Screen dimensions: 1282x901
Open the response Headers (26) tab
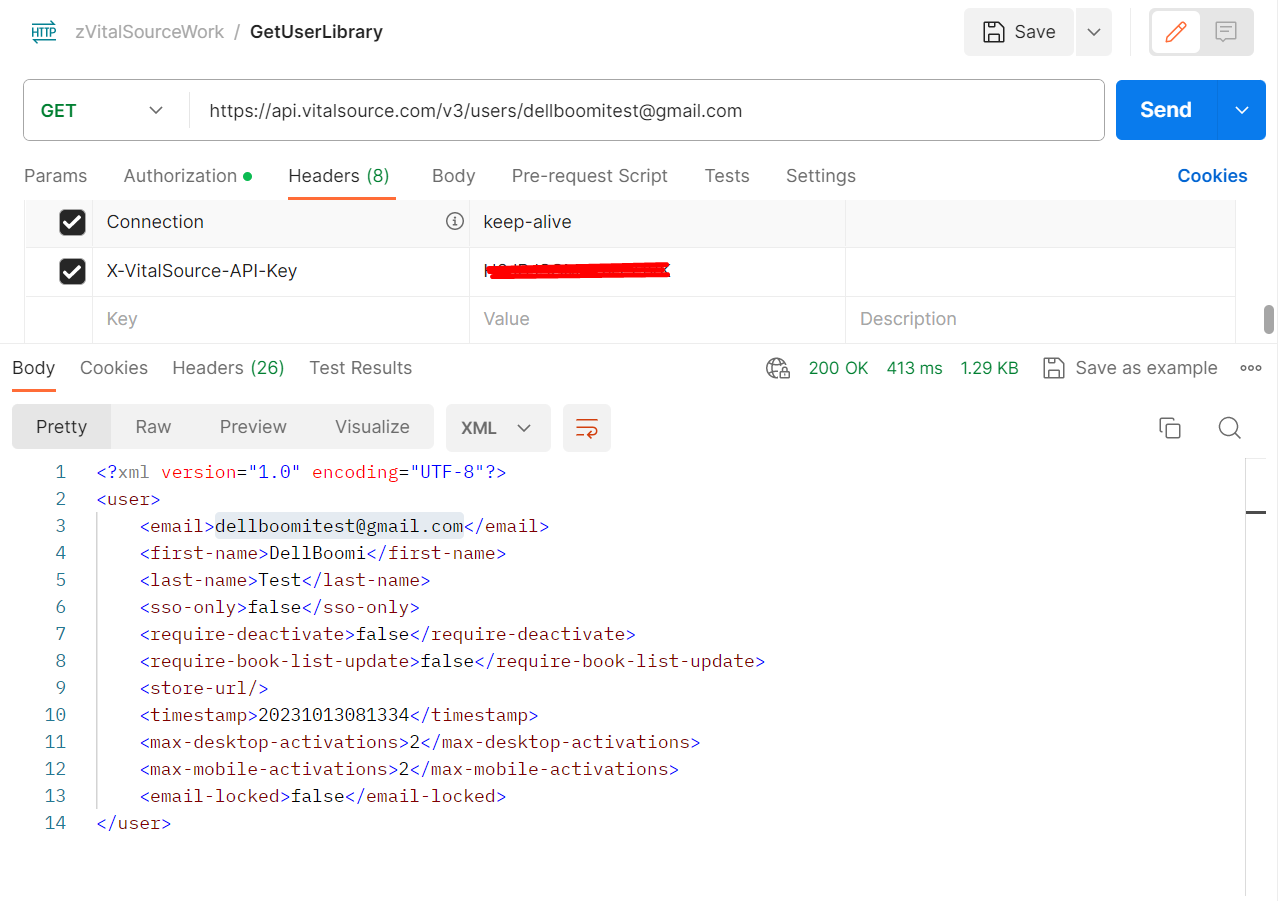click(x=228, y=368)
